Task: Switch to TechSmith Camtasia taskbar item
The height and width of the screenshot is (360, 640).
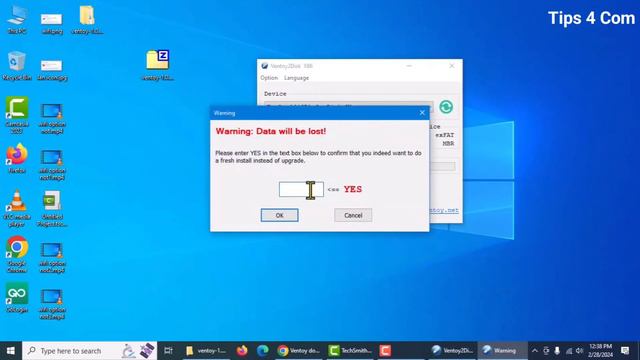Action: pyautogui.click(x=350, y=351)
